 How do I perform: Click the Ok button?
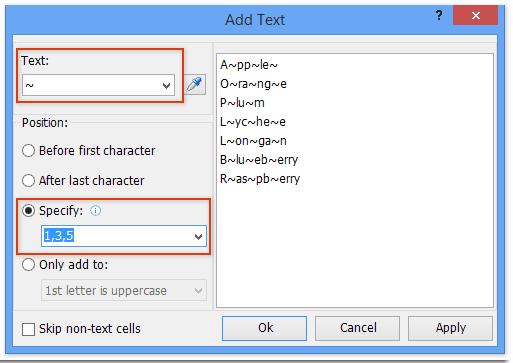point(265,328)
